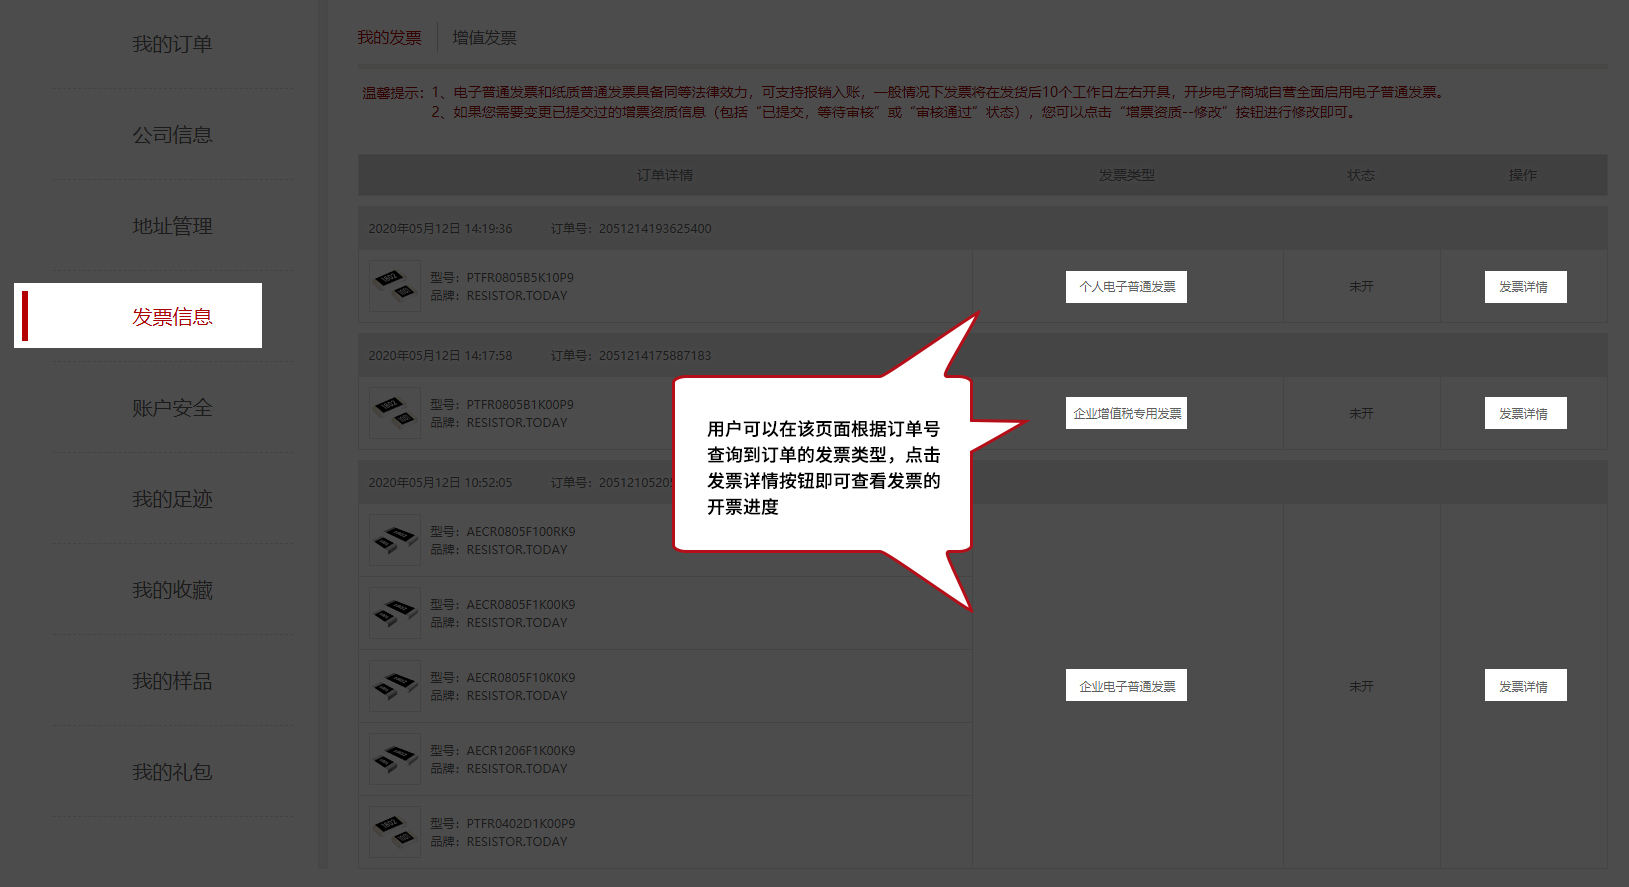Click 发票详情 for the 企业增值税专用发票 order
Image resolution: width=1629 pixels, height=887 pixels.
(1524, 413)
